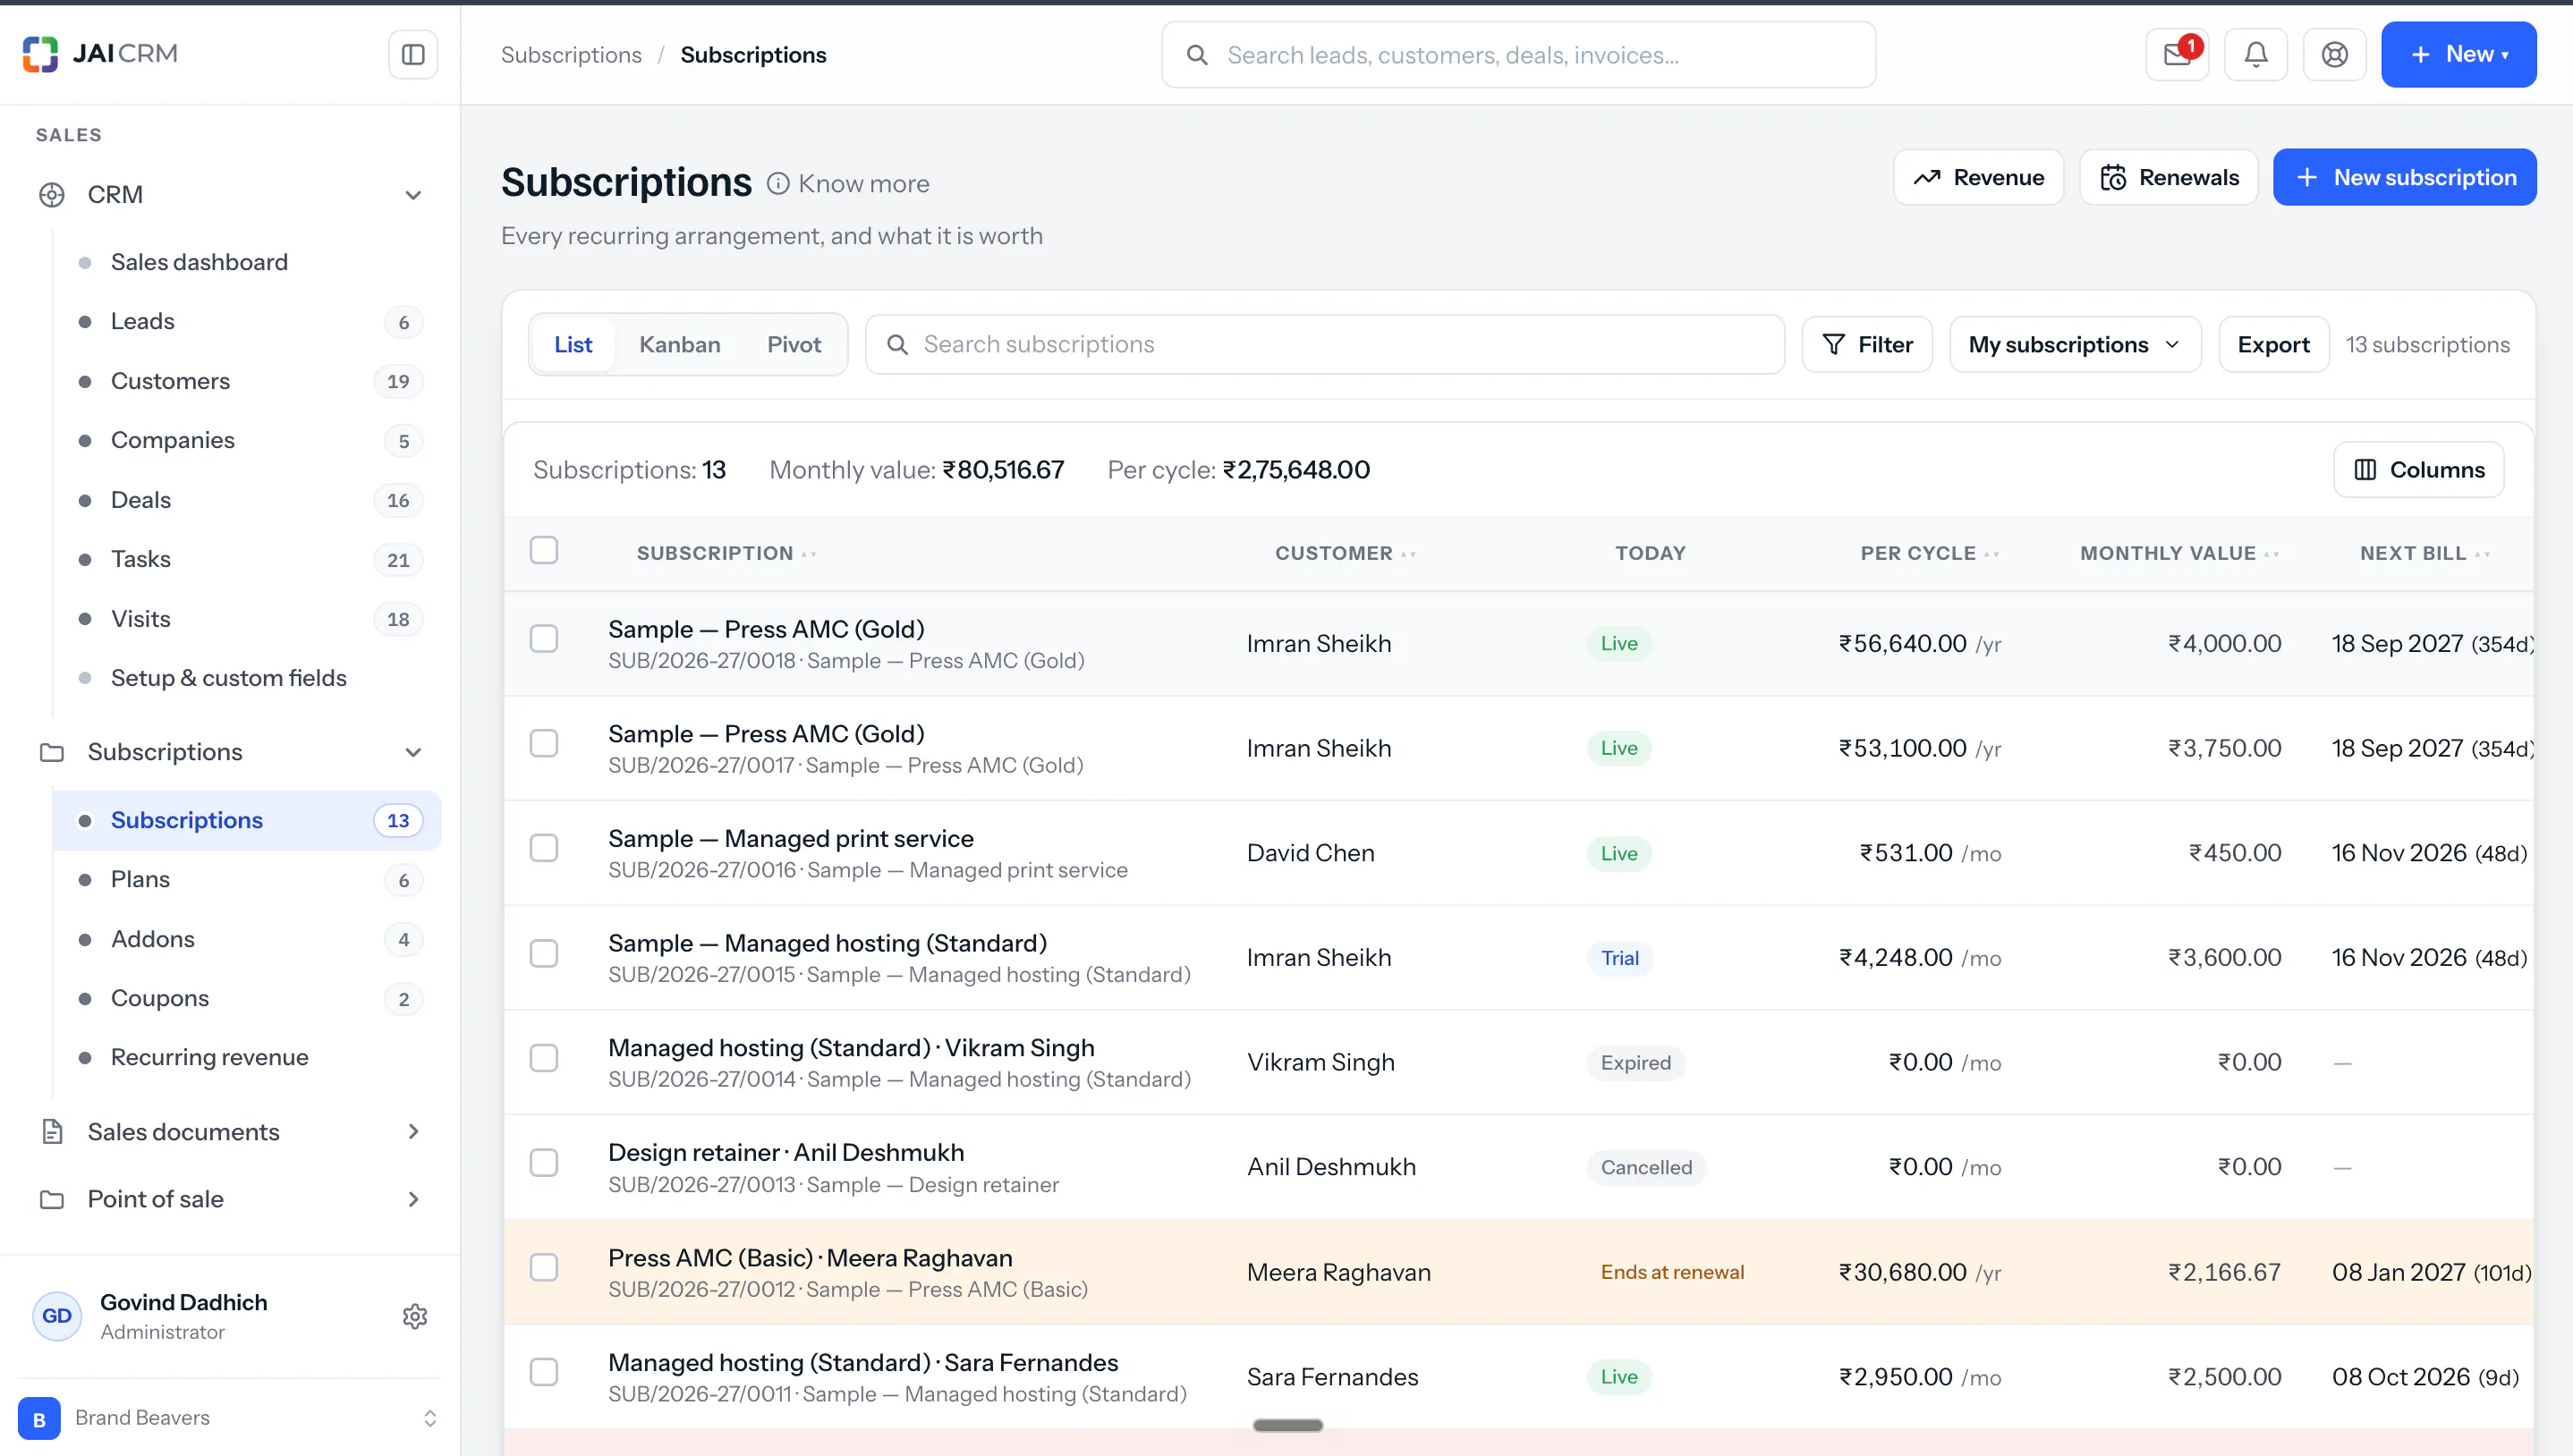Switch to the Kanban view tab
The height and width of the screenshot is (1456, 2573).
point(680,345)
